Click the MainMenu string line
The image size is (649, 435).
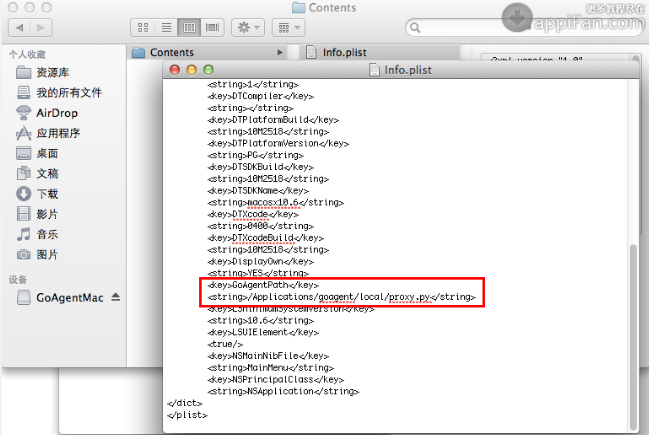270,368
